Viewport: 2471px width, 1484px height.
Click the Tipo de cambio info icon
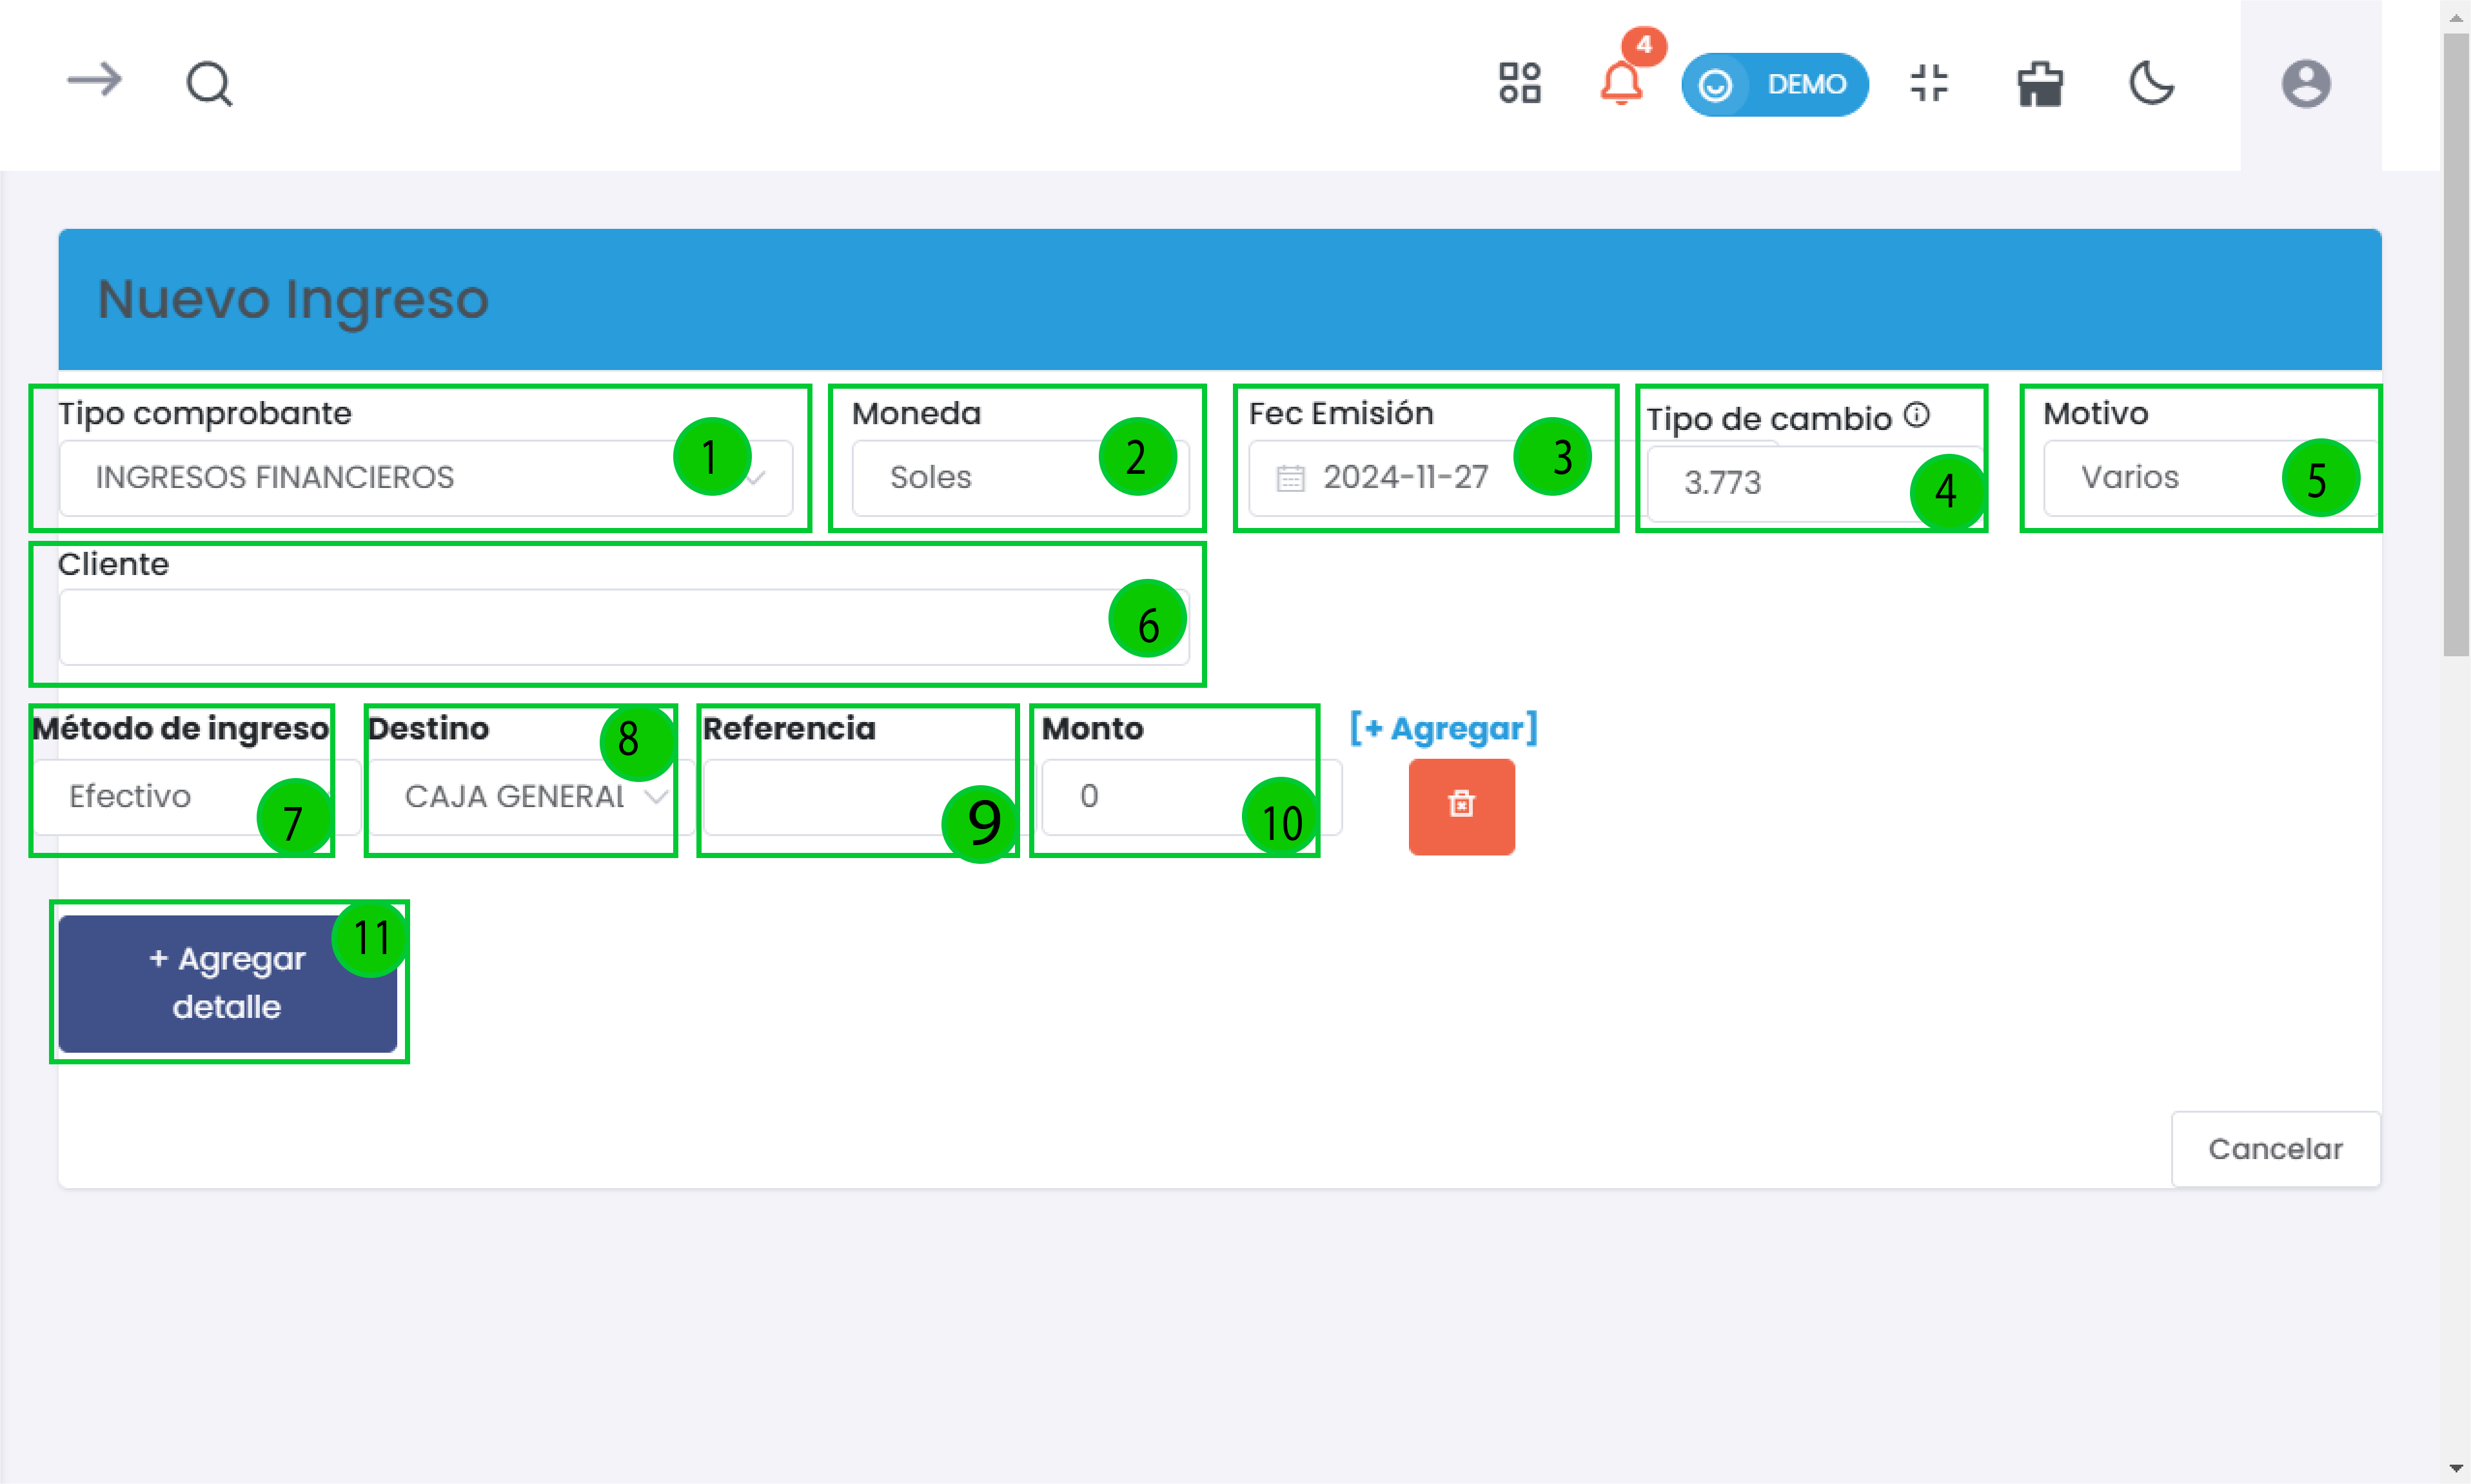pos(1916,415)
